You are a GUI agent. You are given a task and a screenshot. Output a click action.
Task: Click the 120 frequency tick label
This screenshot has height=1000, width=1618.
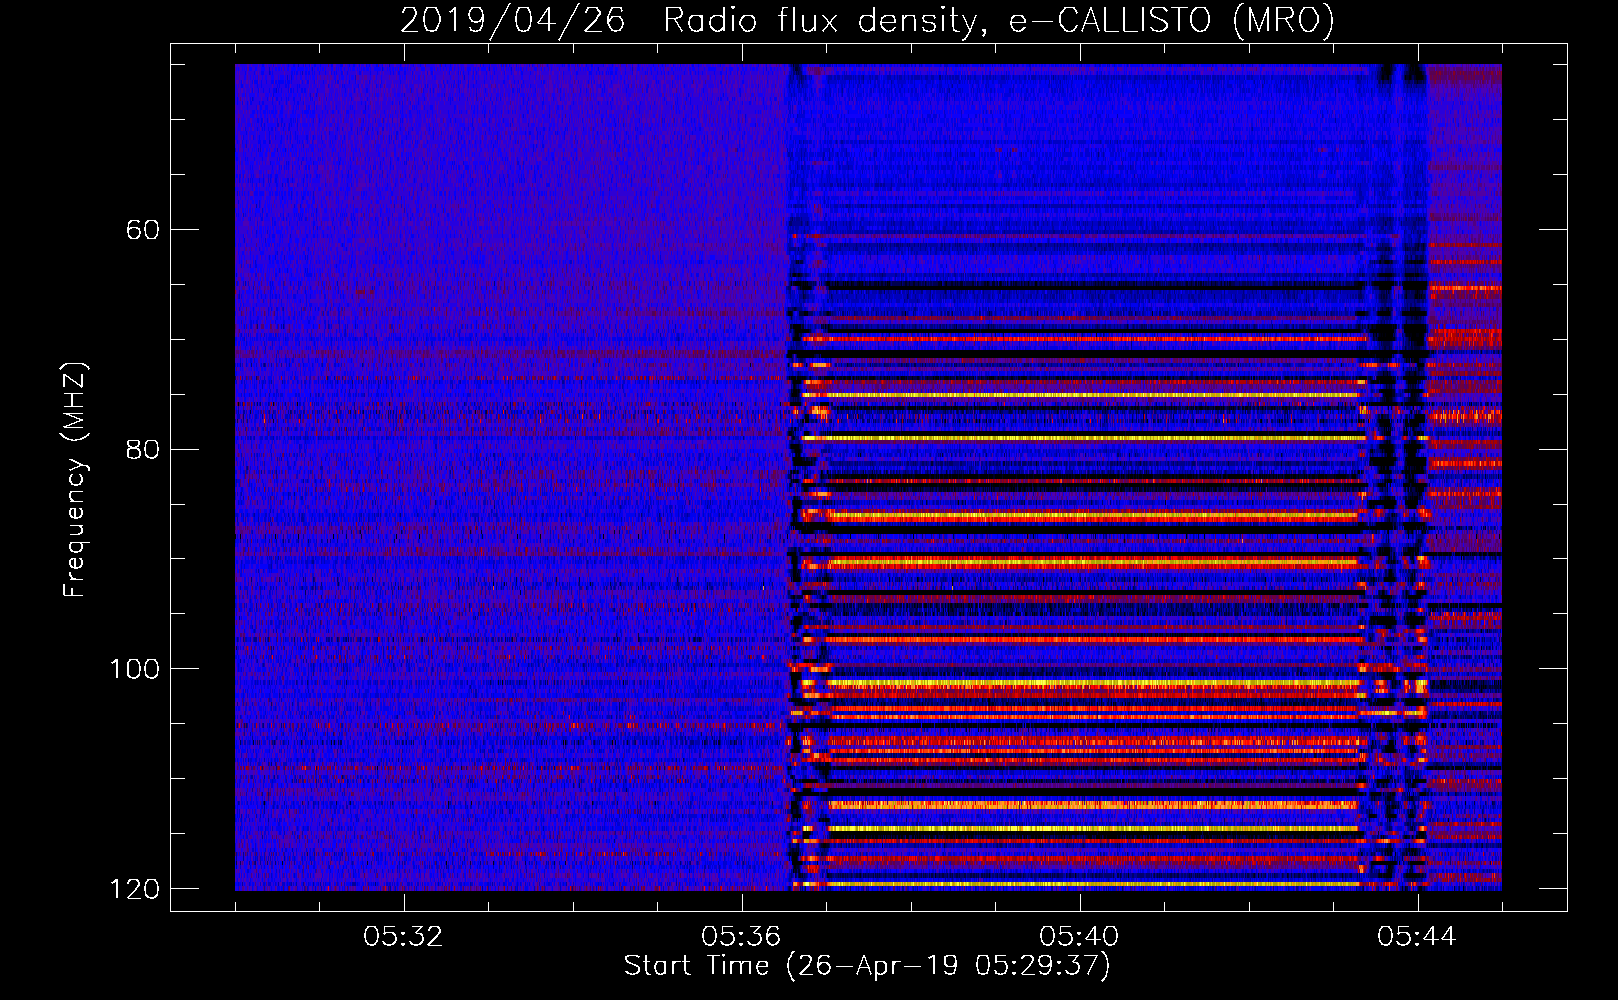[x=134, y=889]
